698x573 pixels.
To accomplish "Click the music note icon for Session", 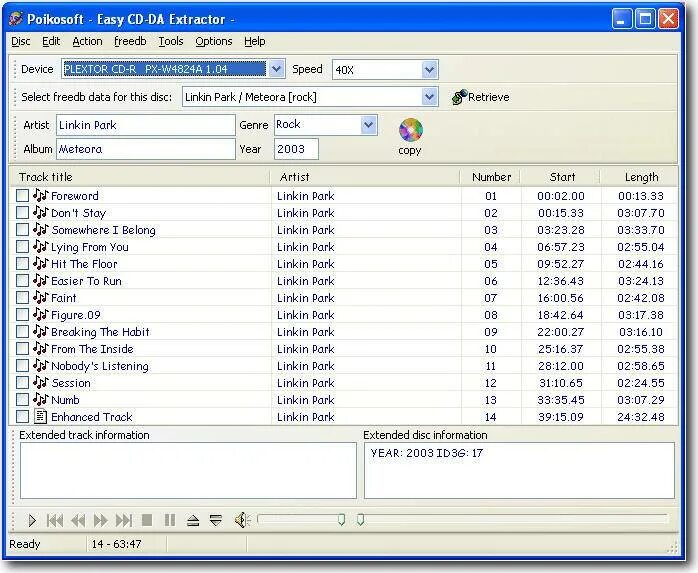I will click(x=41, y=382).
